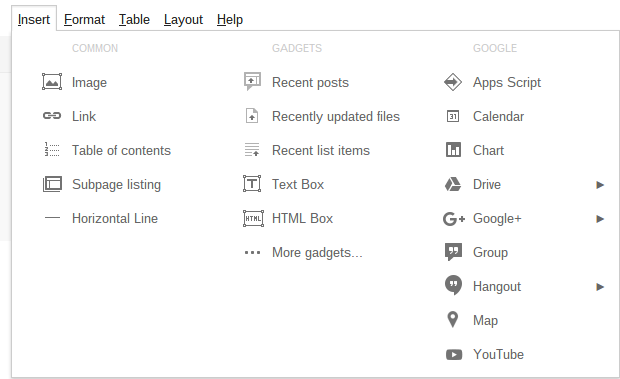This screenshot has width=620, height=379.
Task: Expand the Google+ submenu arrow
Action: [x=600, y=219]
